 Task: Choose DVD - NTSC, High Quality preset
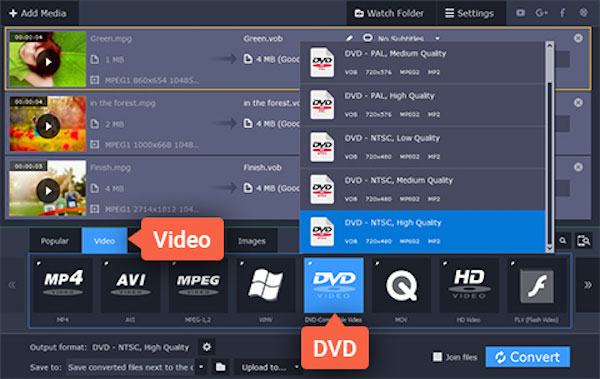(x=422, y=231)
